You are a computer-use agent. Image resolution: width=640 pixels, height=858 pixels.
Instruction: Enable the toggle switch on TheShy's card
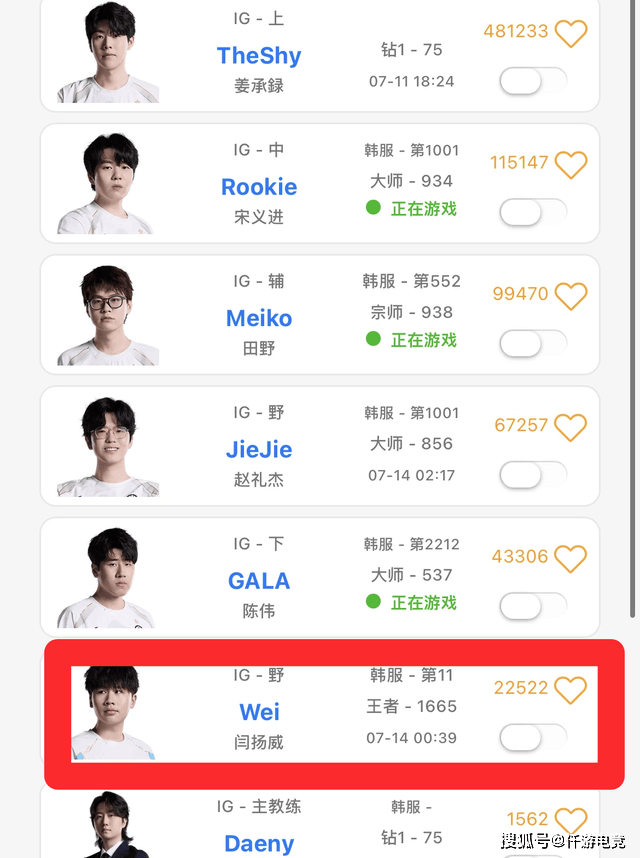[531, 82]
